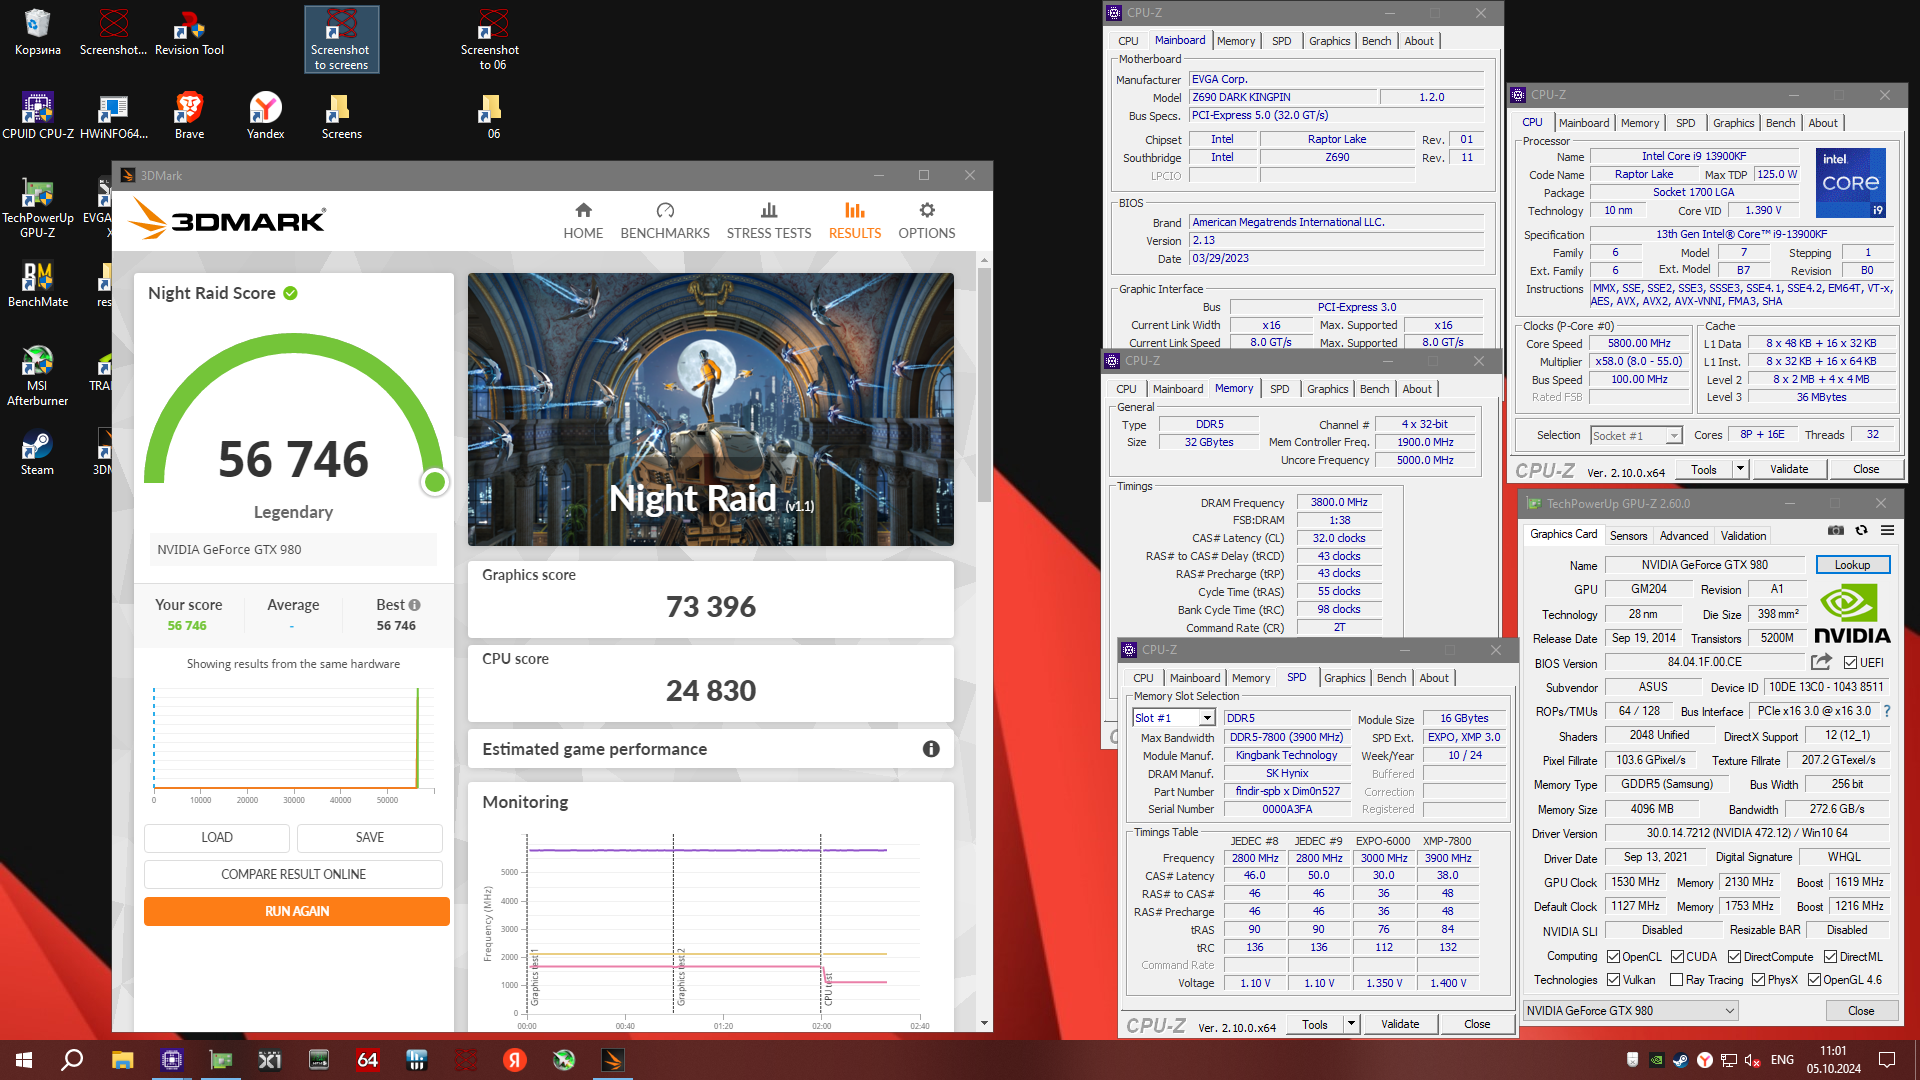Click the muted volume icon in the tray
The image size is (1920, 1080).
click(1752, 1060)
